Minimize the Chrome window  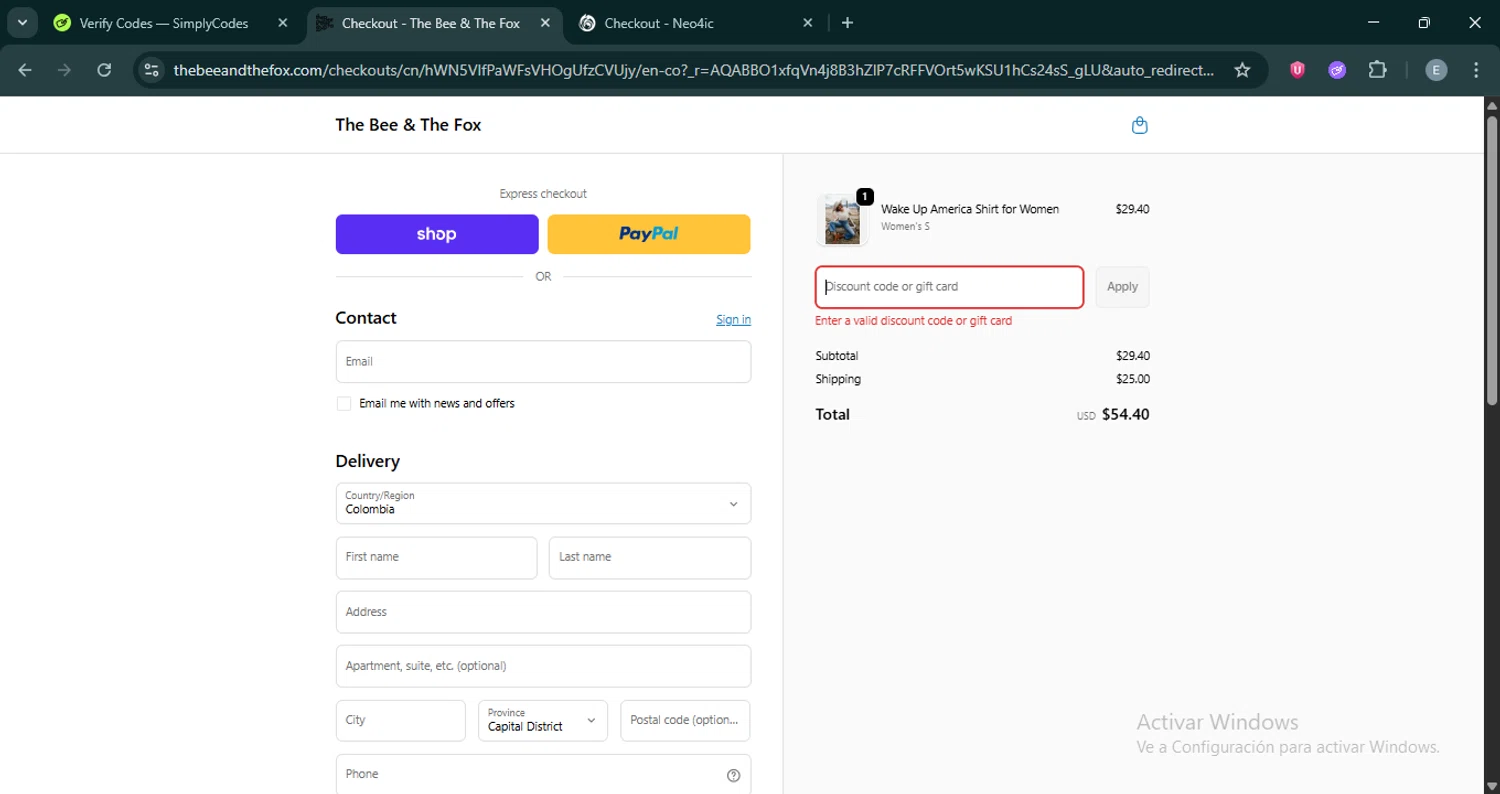pyautogui.click(x=1373, y=23)
